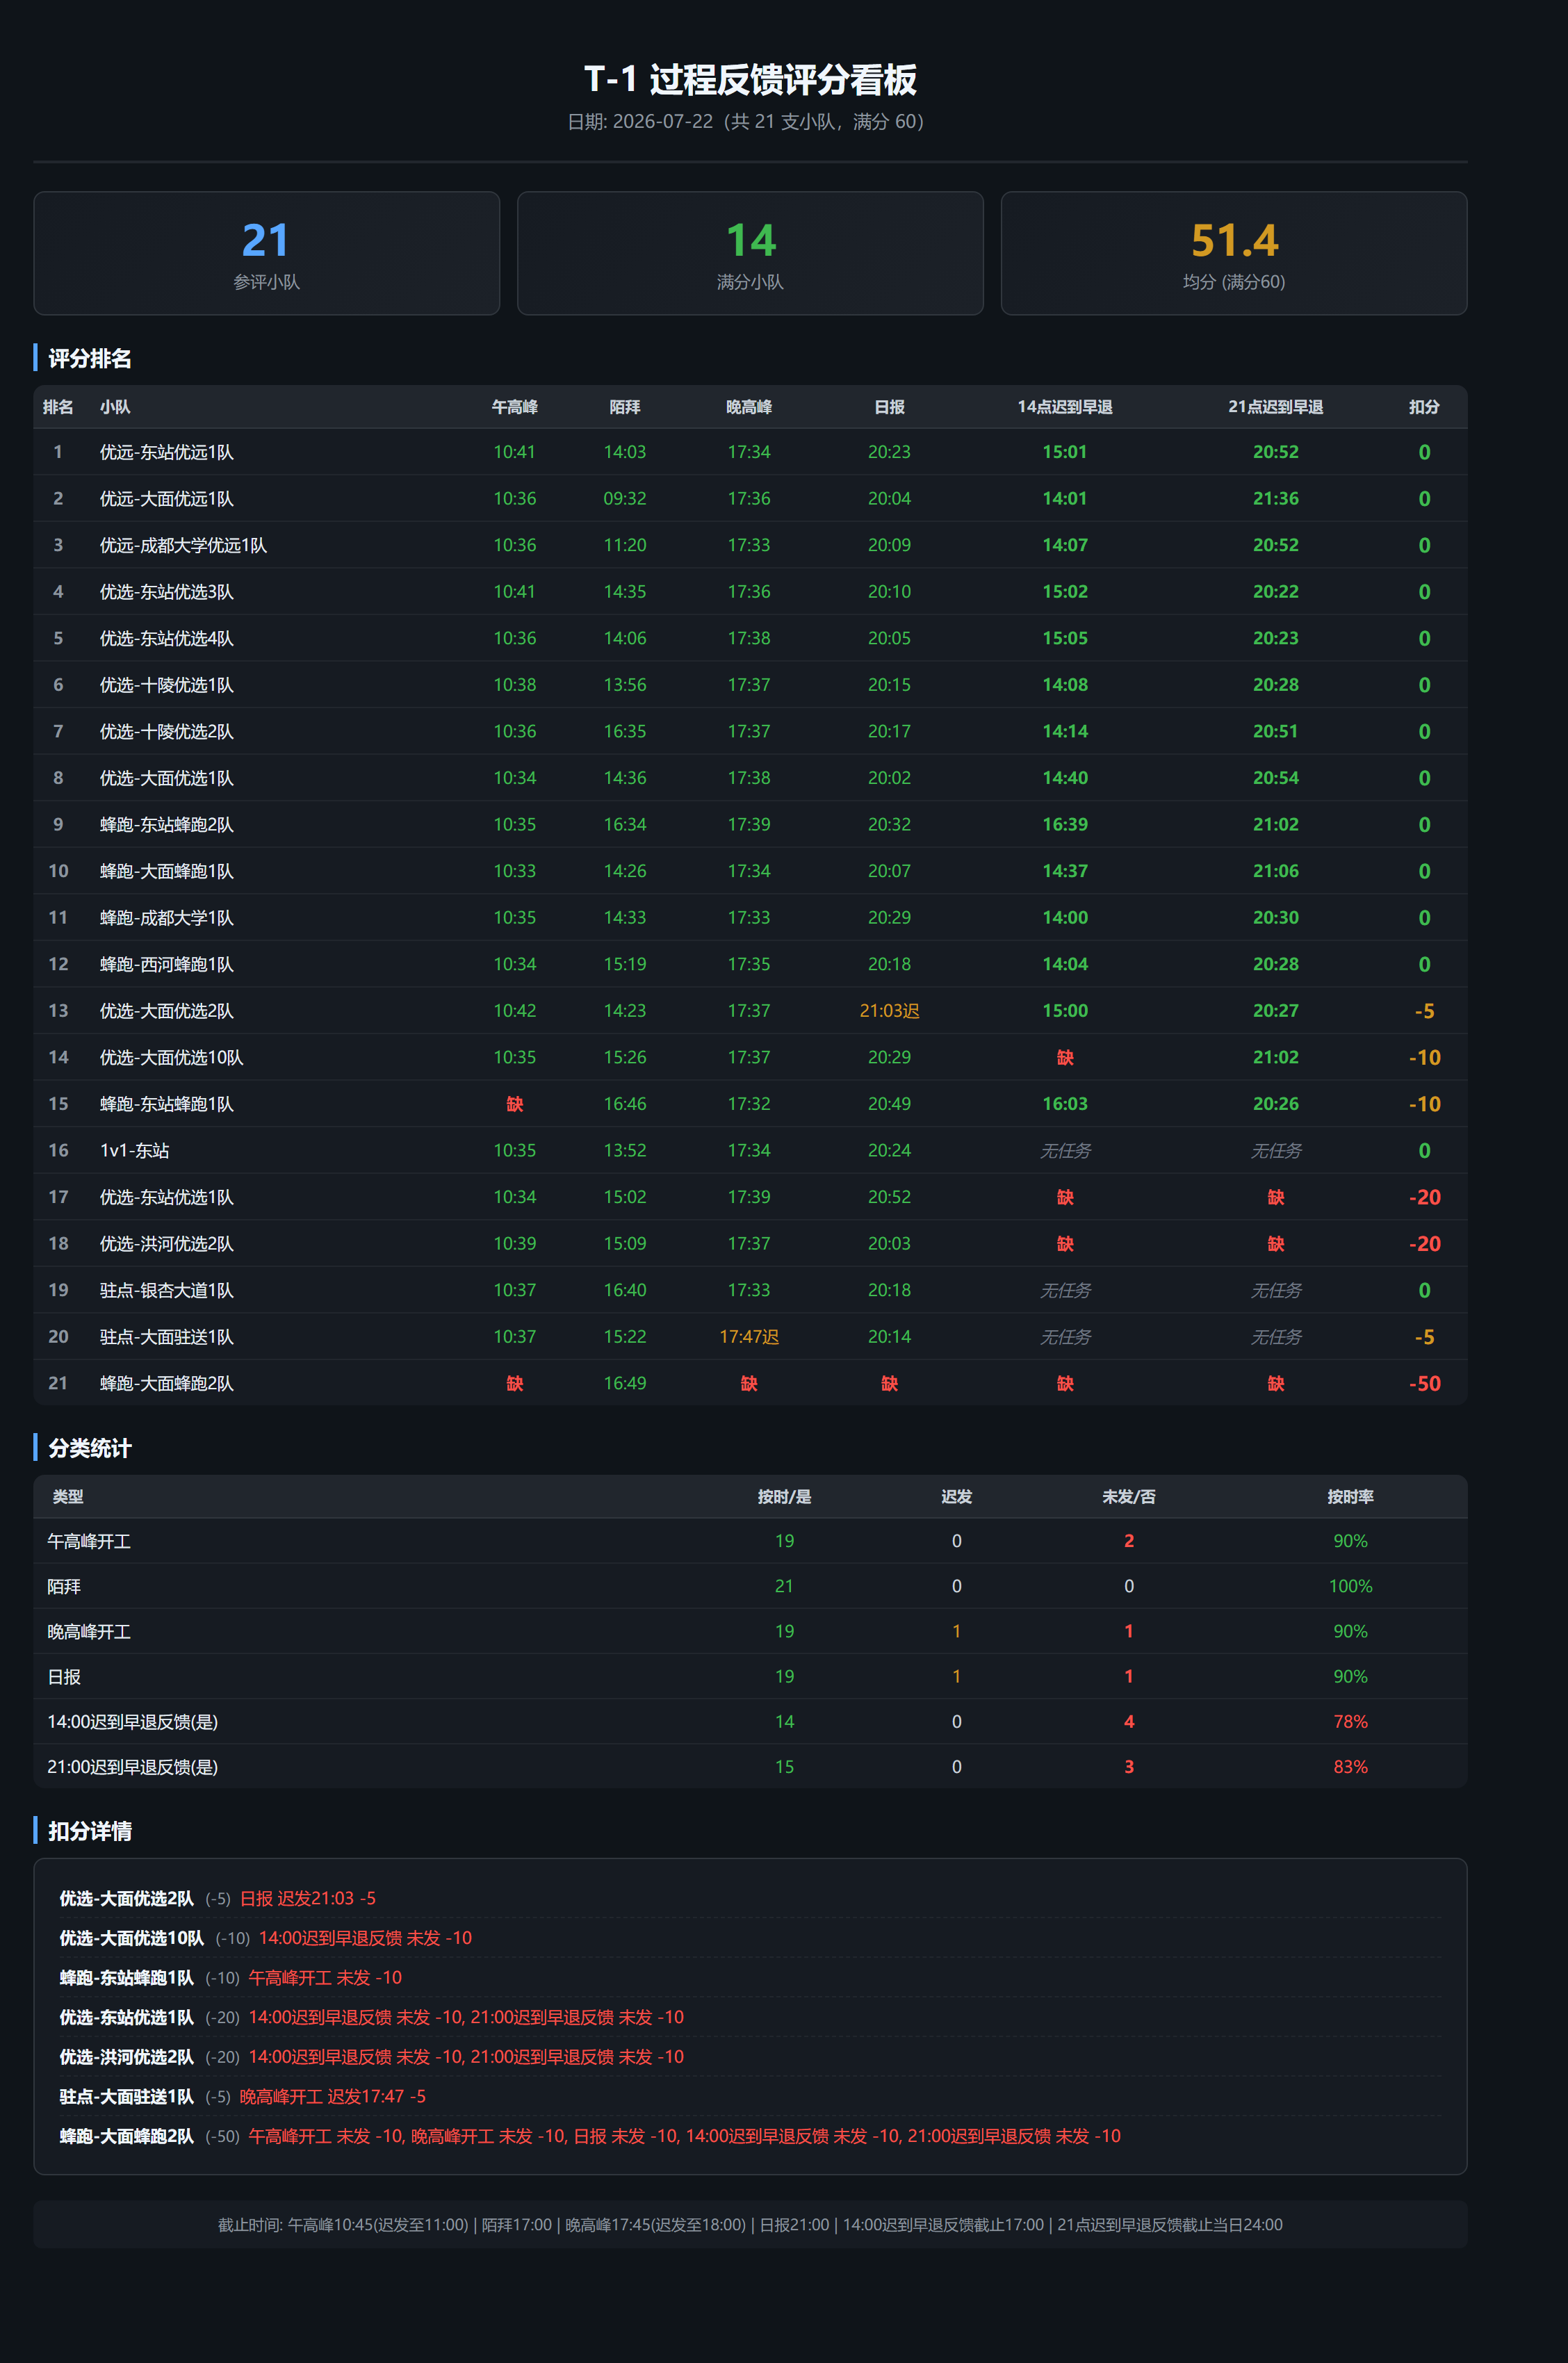Image resolution: width=1568 pixels, height=2363 pixels.
Task: Click the 截止时间 footer note
Action: [x=750, y=2225]
